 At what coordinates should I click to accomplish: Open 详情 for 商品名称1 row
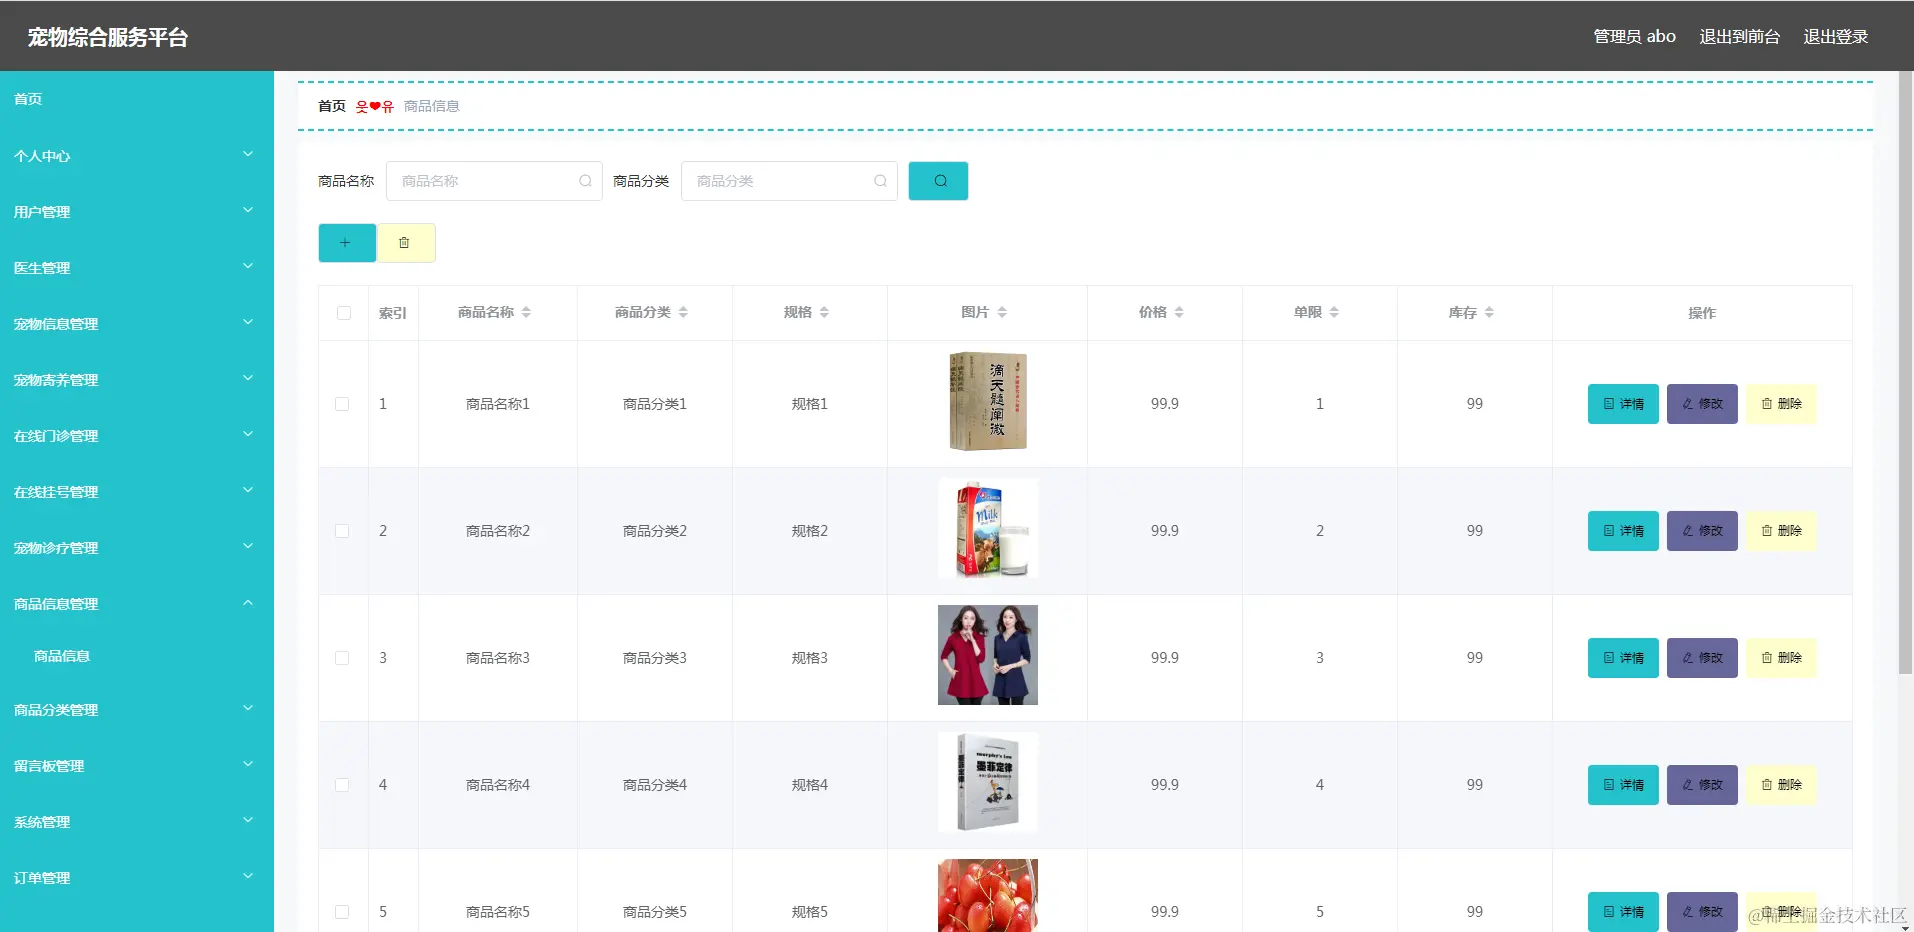point(1623,404)
